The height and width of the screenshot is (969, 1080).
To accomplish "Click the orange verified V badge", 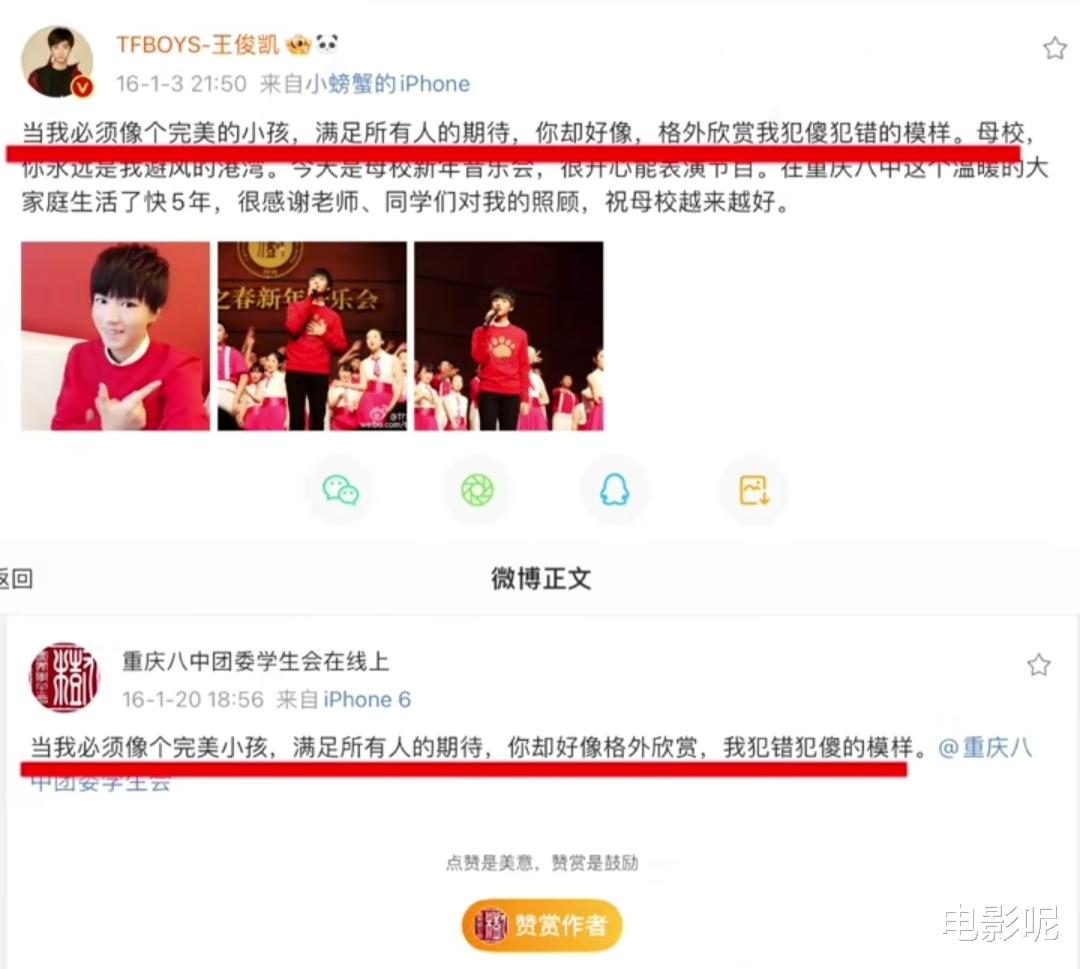I will coord(83,87).
